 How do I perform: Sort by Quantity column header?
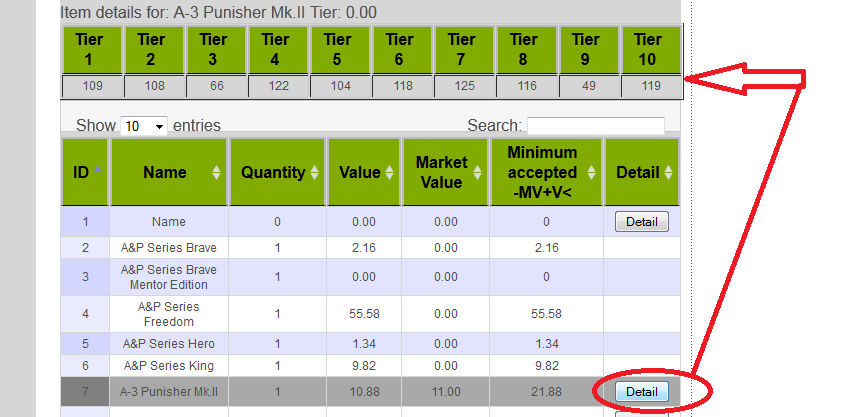(277, 172)
